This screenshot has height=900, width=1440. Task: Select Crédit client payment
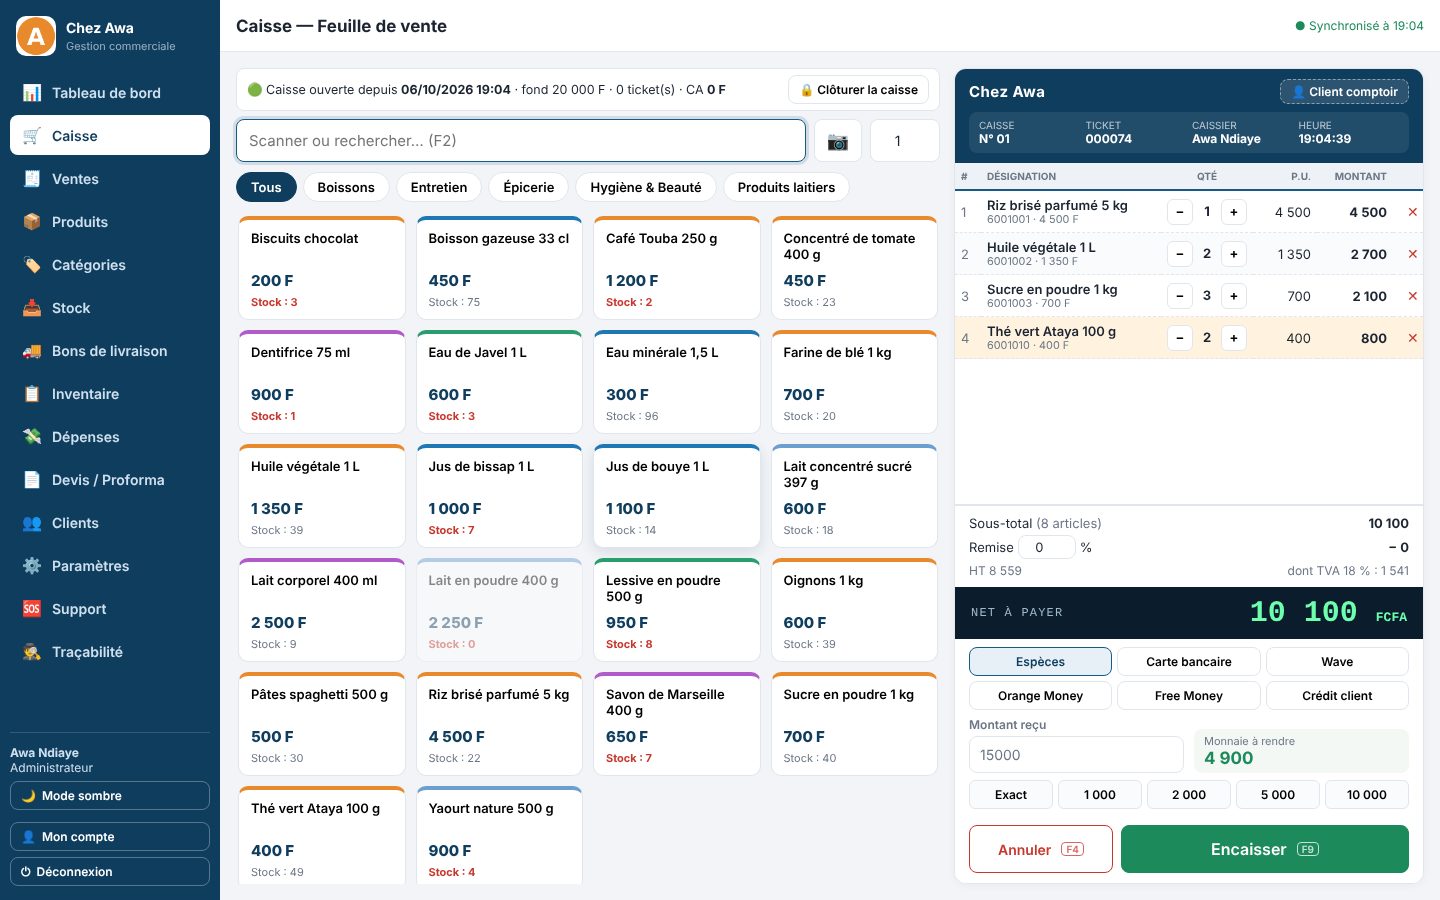pyautogui.click(x=1337, y=696)
